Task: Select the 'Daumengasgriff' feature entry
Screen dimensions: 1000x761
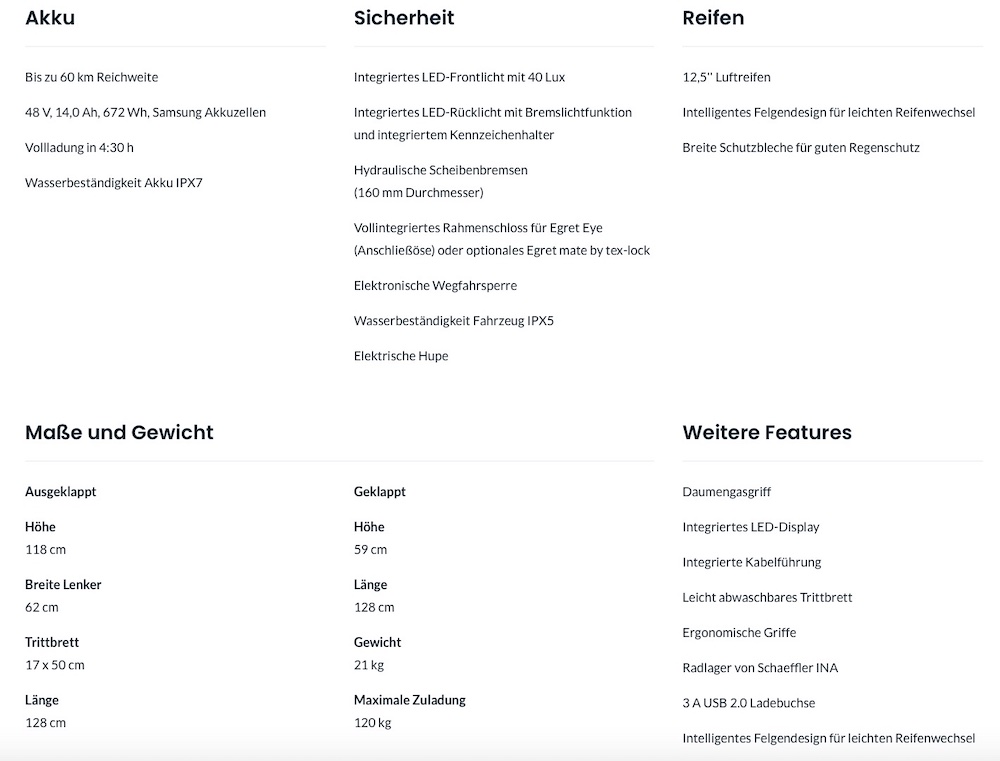Action: click(x=726, y=492)
